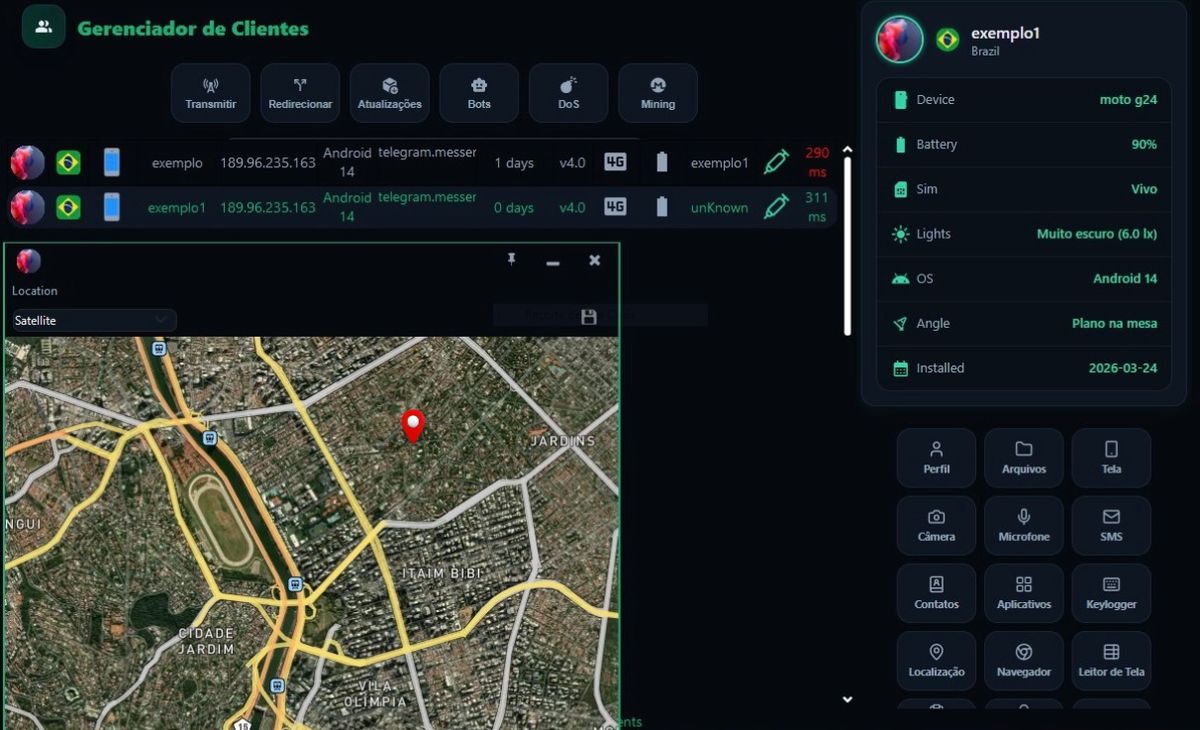Select the Mining tool
Image resolution: width=1200 pixels, height=730 pixels.
(x=657, y=92)
